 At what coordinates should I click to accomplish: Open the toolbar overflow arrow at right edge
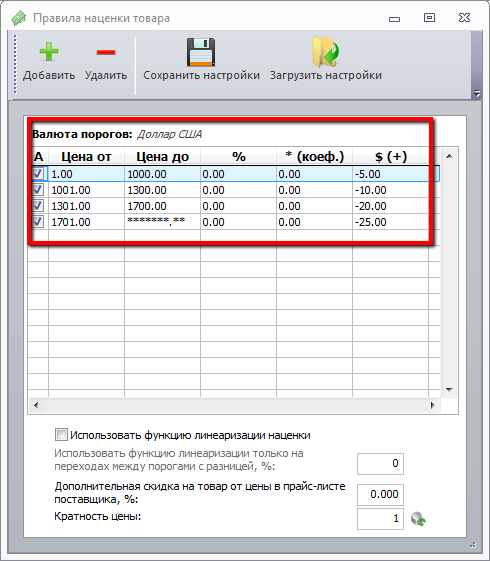[477, 93]
